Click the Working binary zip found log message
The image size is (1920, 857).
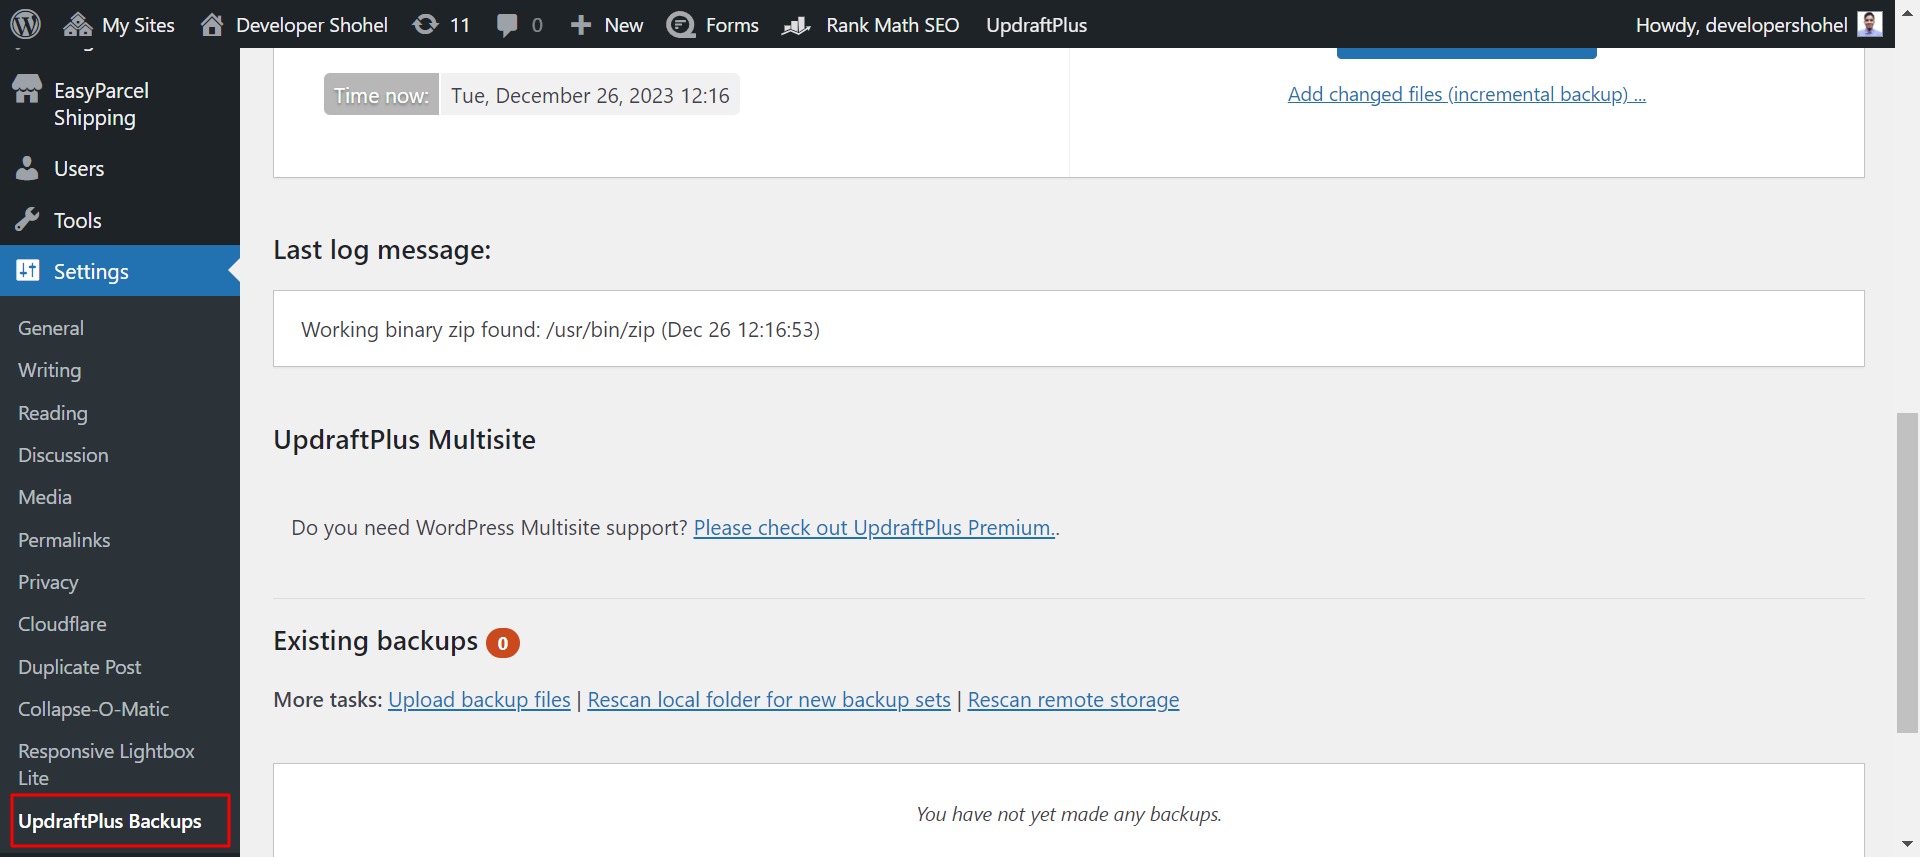pyautogui.click(x=560, y=330)
